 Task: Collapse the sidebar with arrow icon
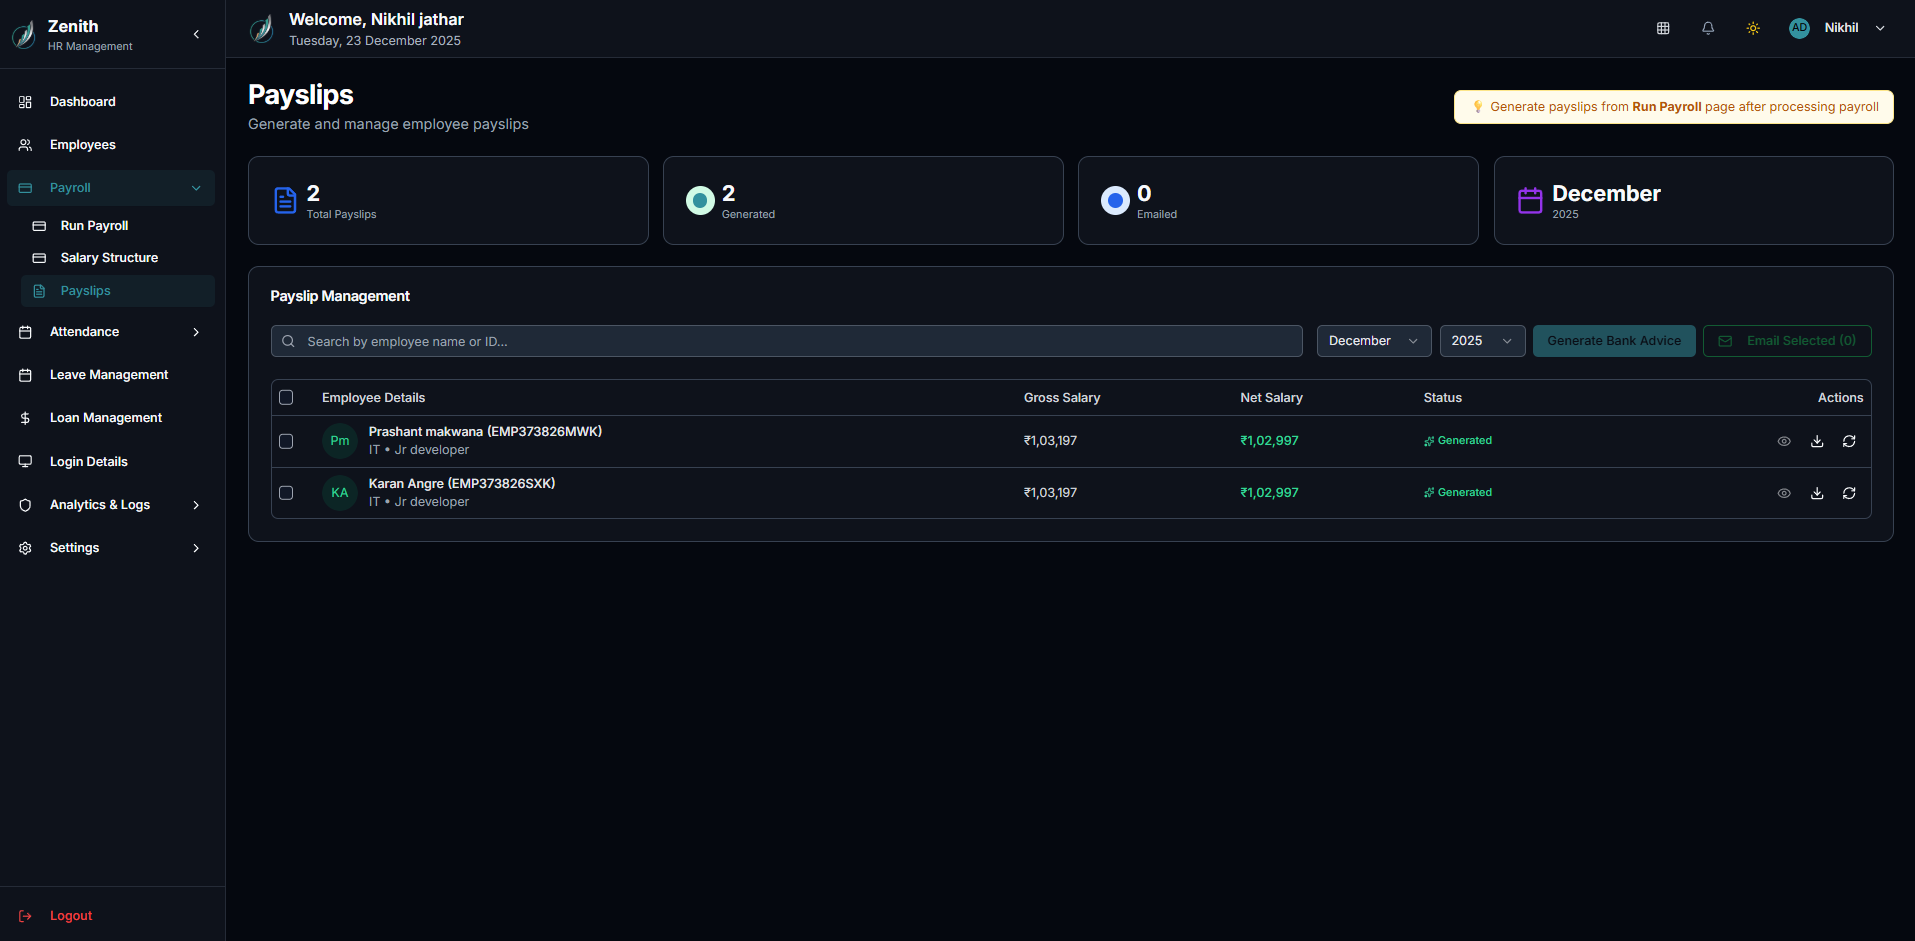[x=196, y=34]
